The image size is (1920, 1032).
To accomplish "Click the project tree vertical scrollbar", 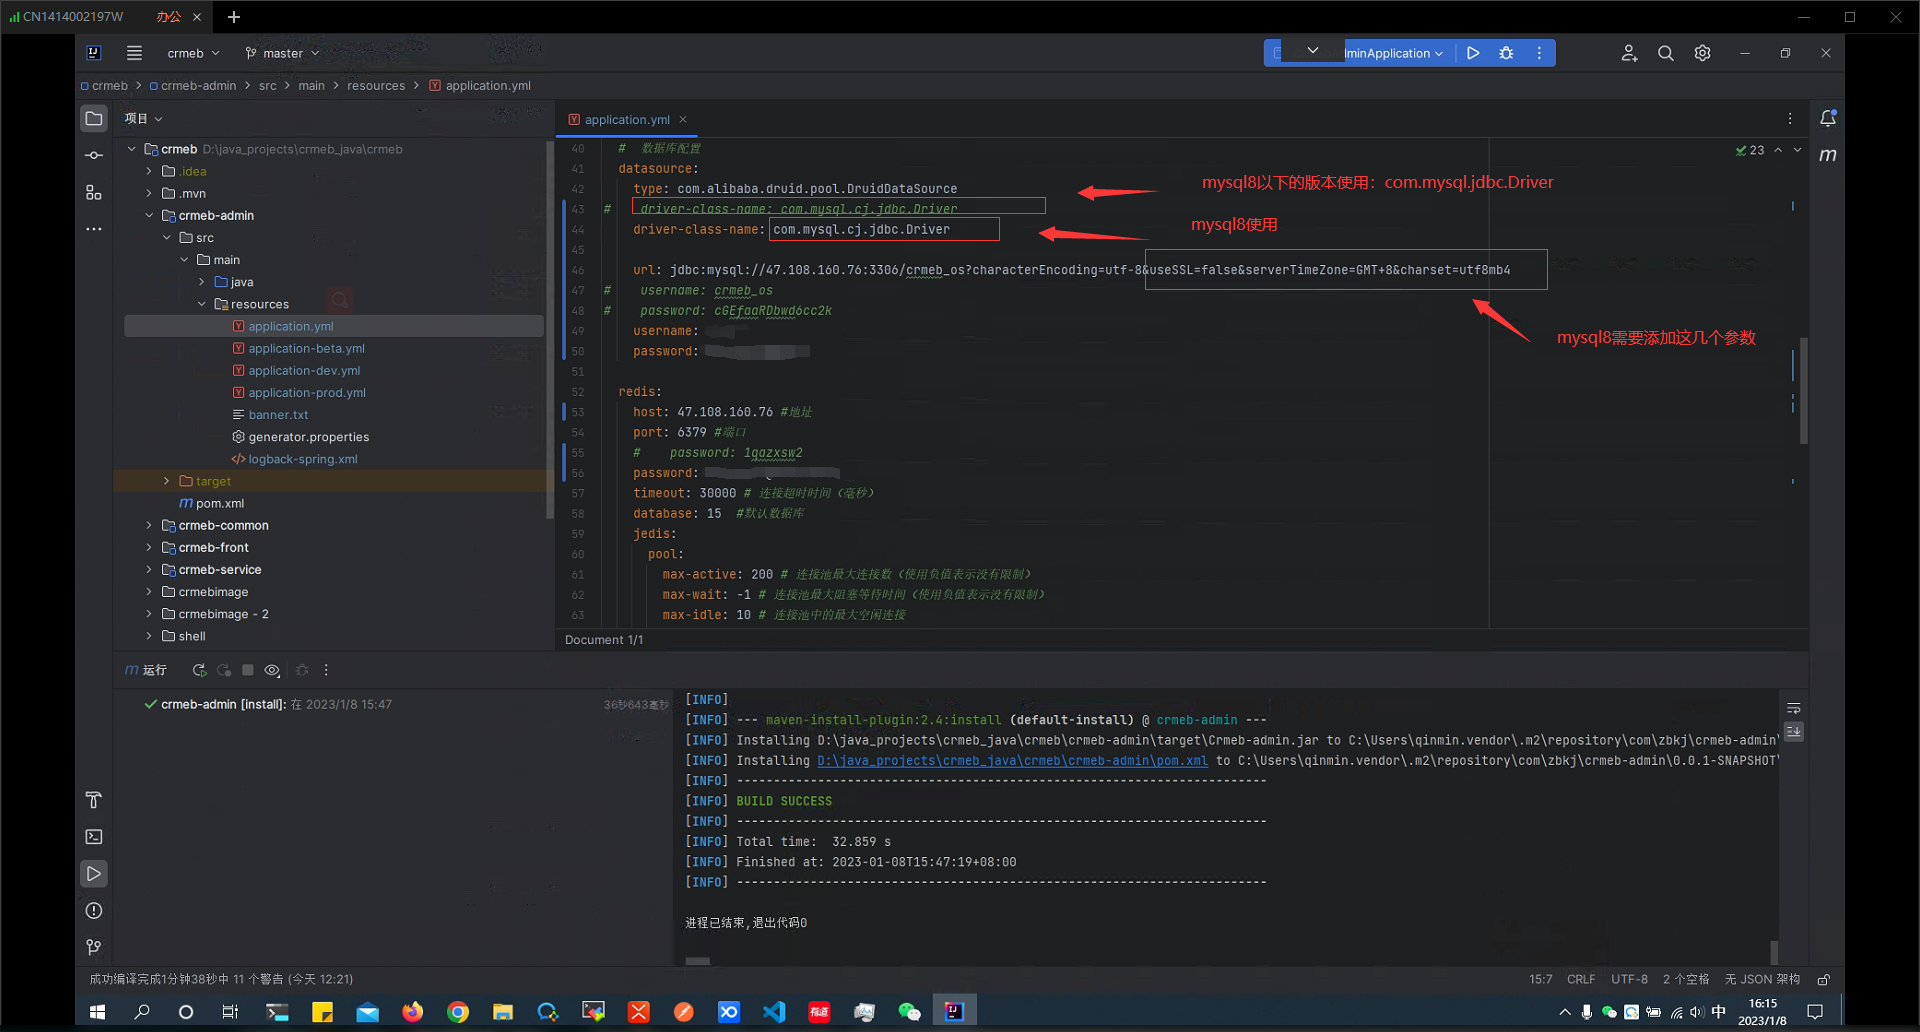I will click(550, 330).
